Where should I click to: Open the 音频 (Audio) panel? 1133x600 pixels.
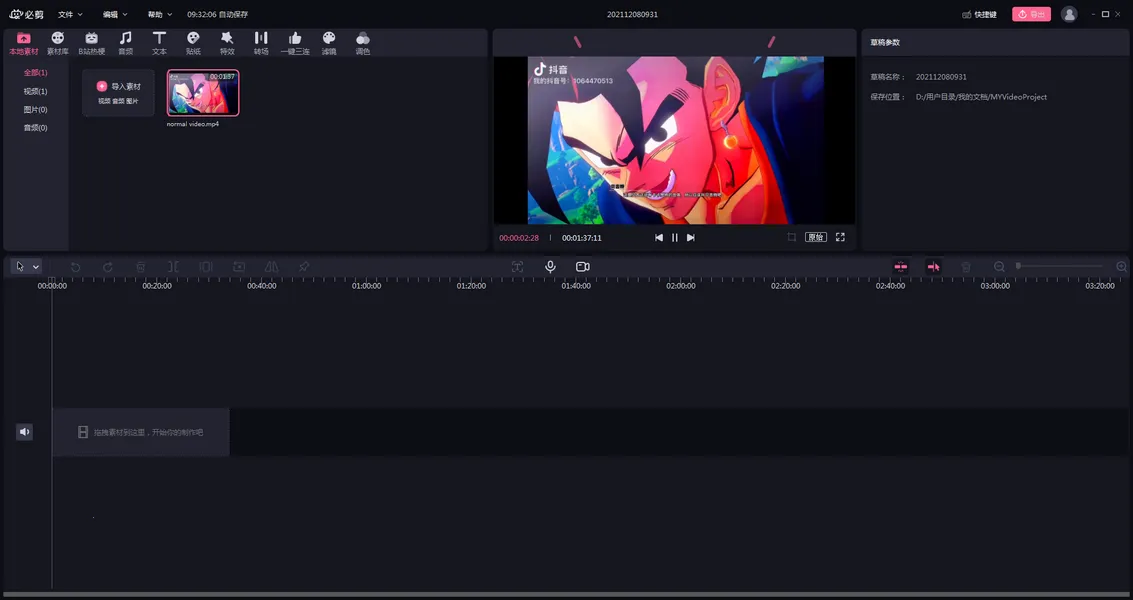127,41
